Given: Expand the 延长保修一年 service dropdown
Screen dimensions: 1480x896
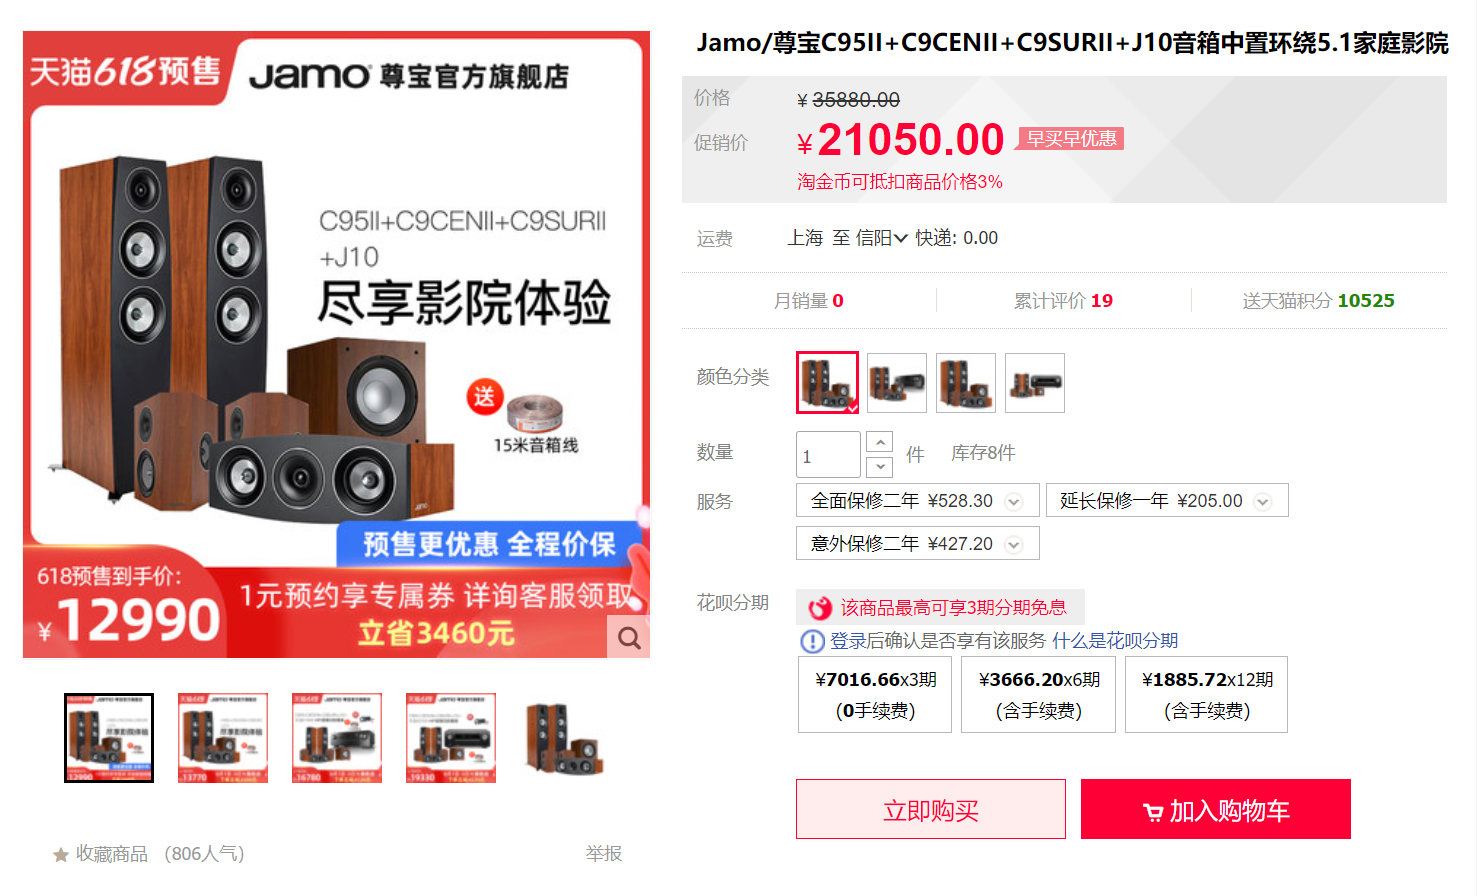Looking at the screenshot, I should pyautogui.click(x=1167, y=501).
